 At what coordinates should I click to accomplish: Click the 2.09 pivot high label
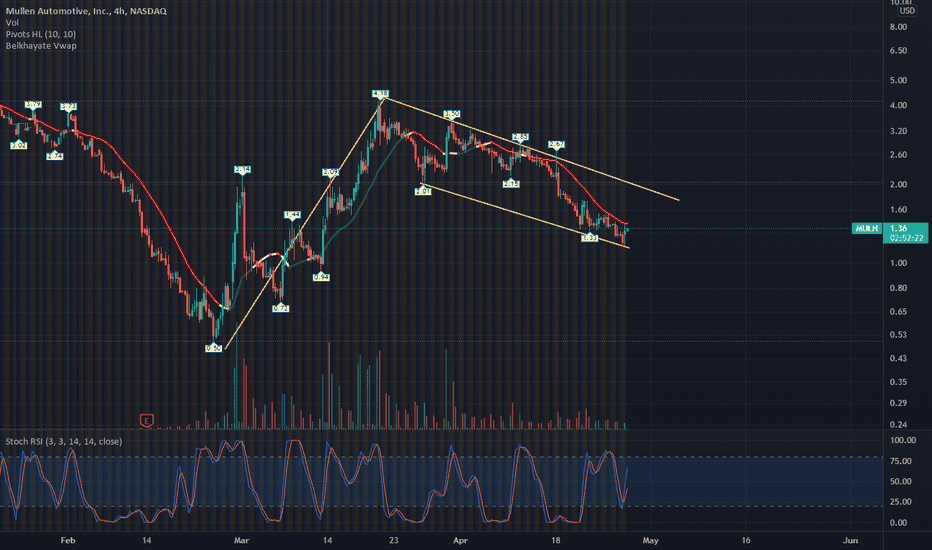pos(330,172)
